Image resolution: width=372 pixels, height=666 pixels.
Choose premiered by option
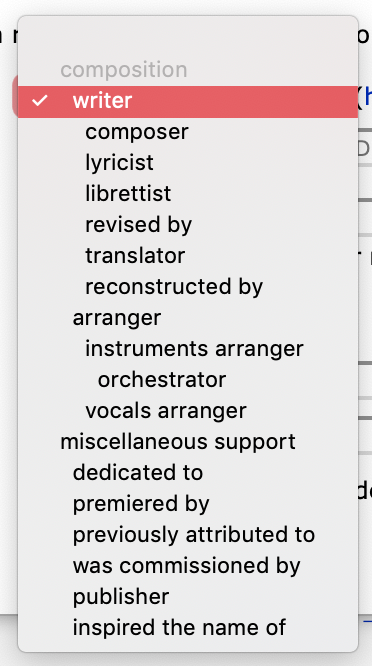(x=188, y=504)
